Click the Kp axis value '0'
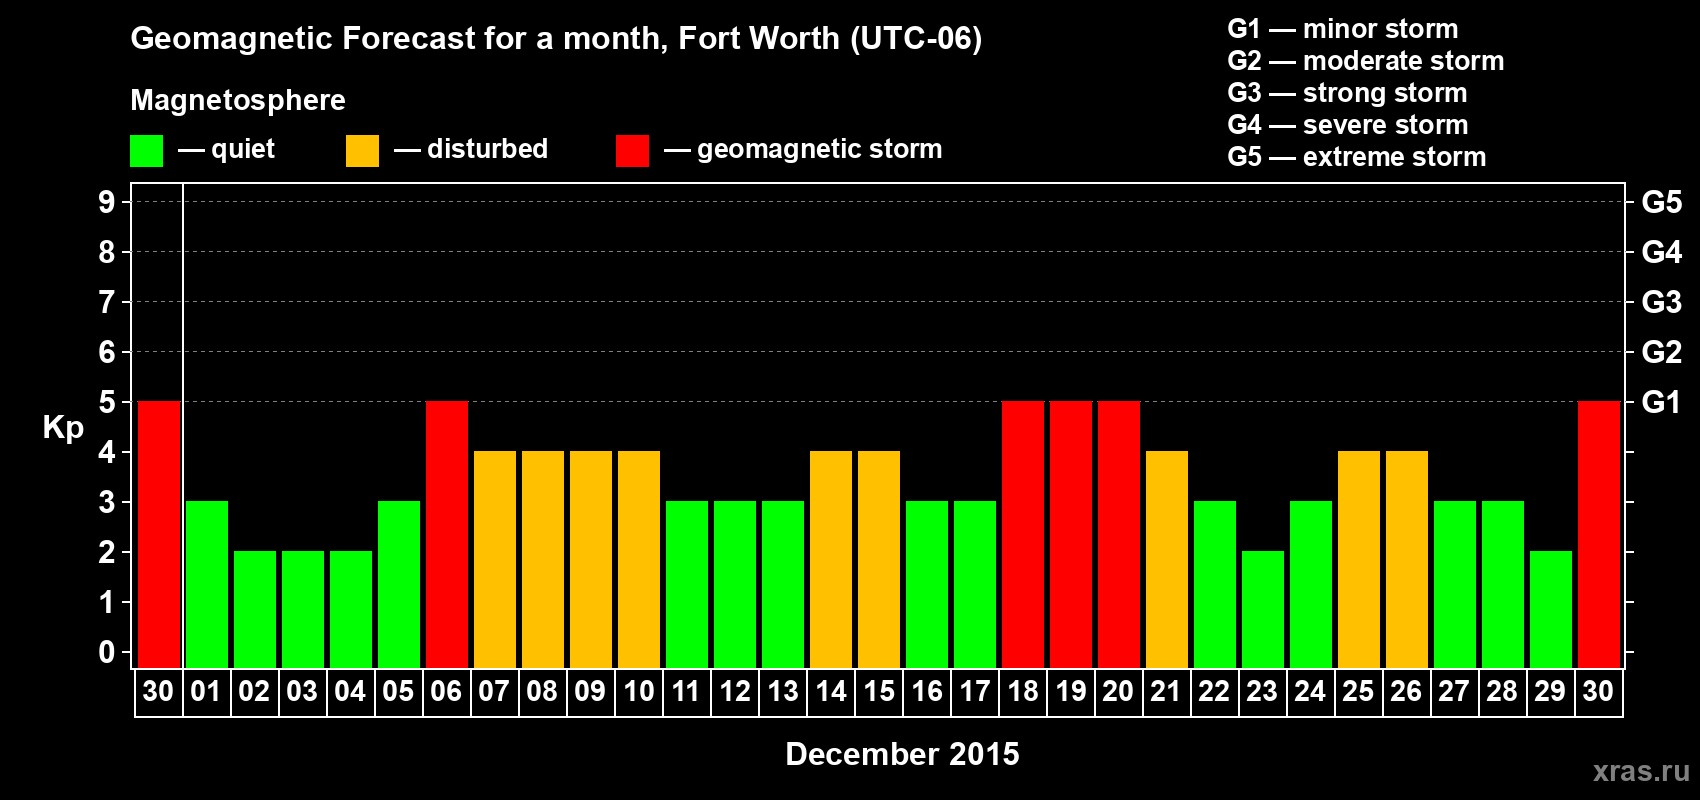 pos(107,652)
